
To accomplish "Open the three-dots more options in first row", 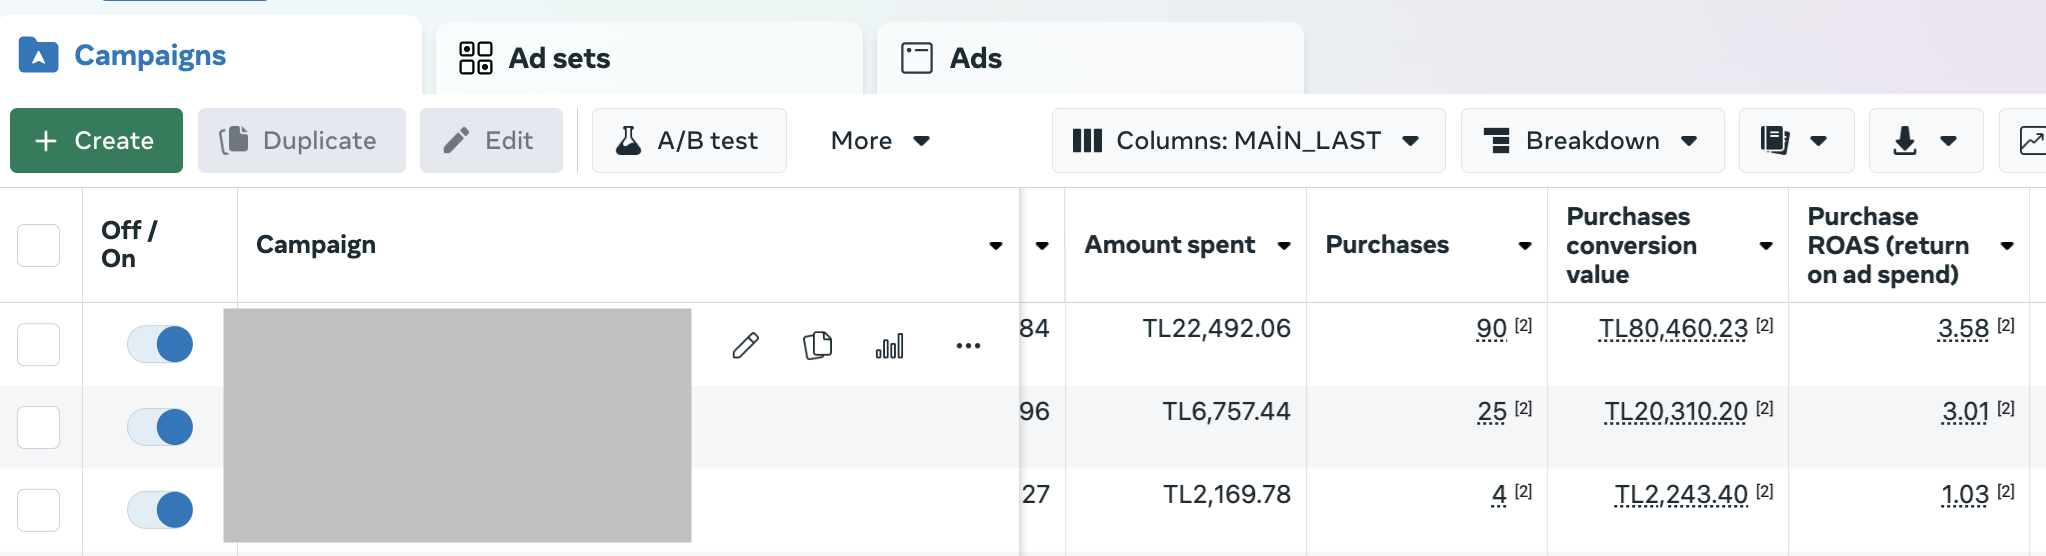I will click(968, 346).
